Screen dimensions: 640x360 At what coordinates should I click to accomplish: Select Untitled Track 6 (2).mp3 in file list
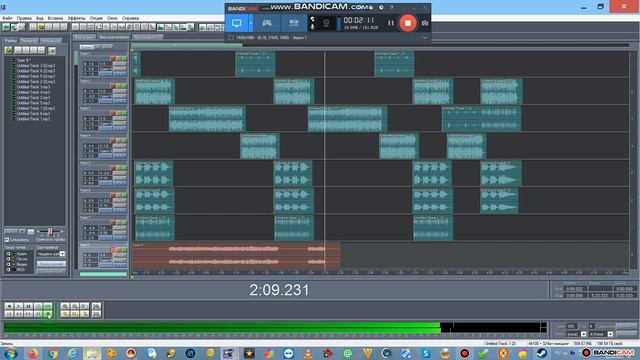coord(36,71)
